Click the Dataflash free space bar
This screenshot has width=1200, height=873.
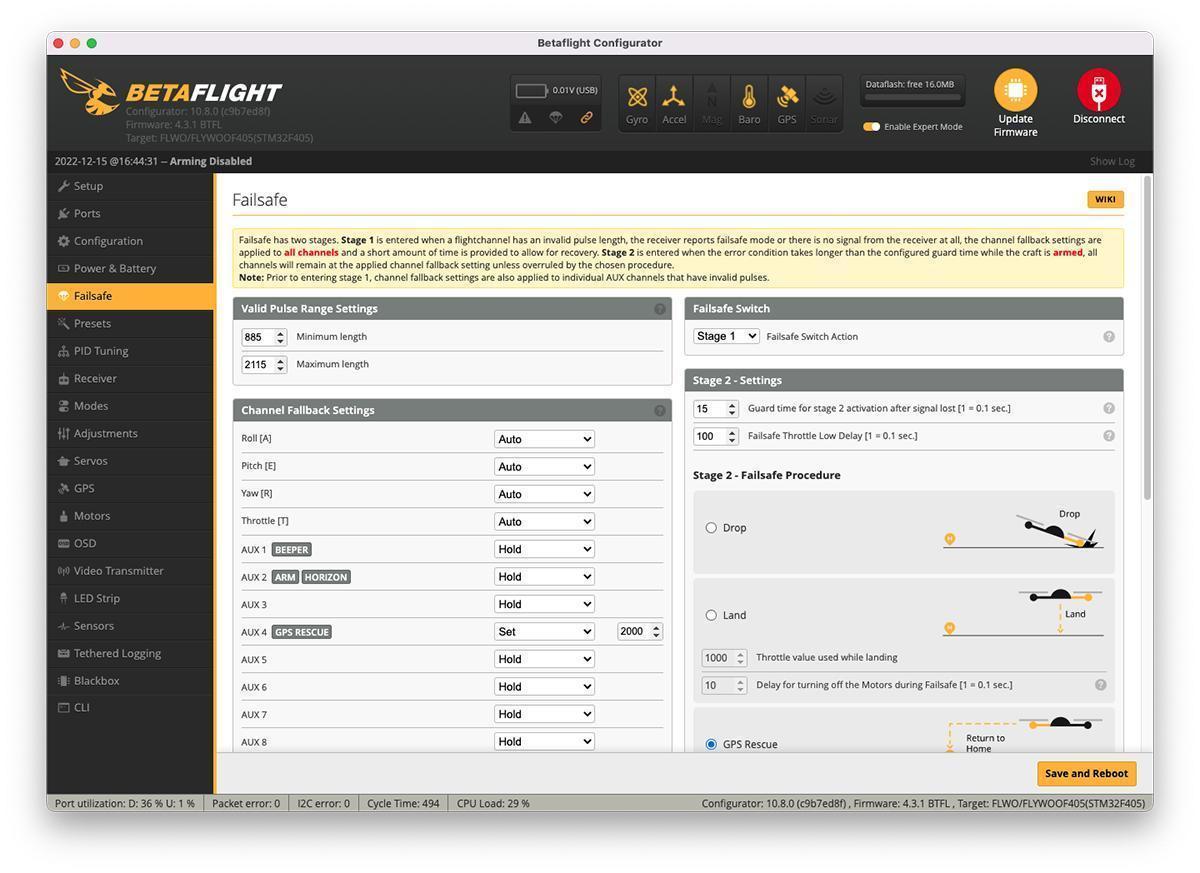click(x=914, y=99)
